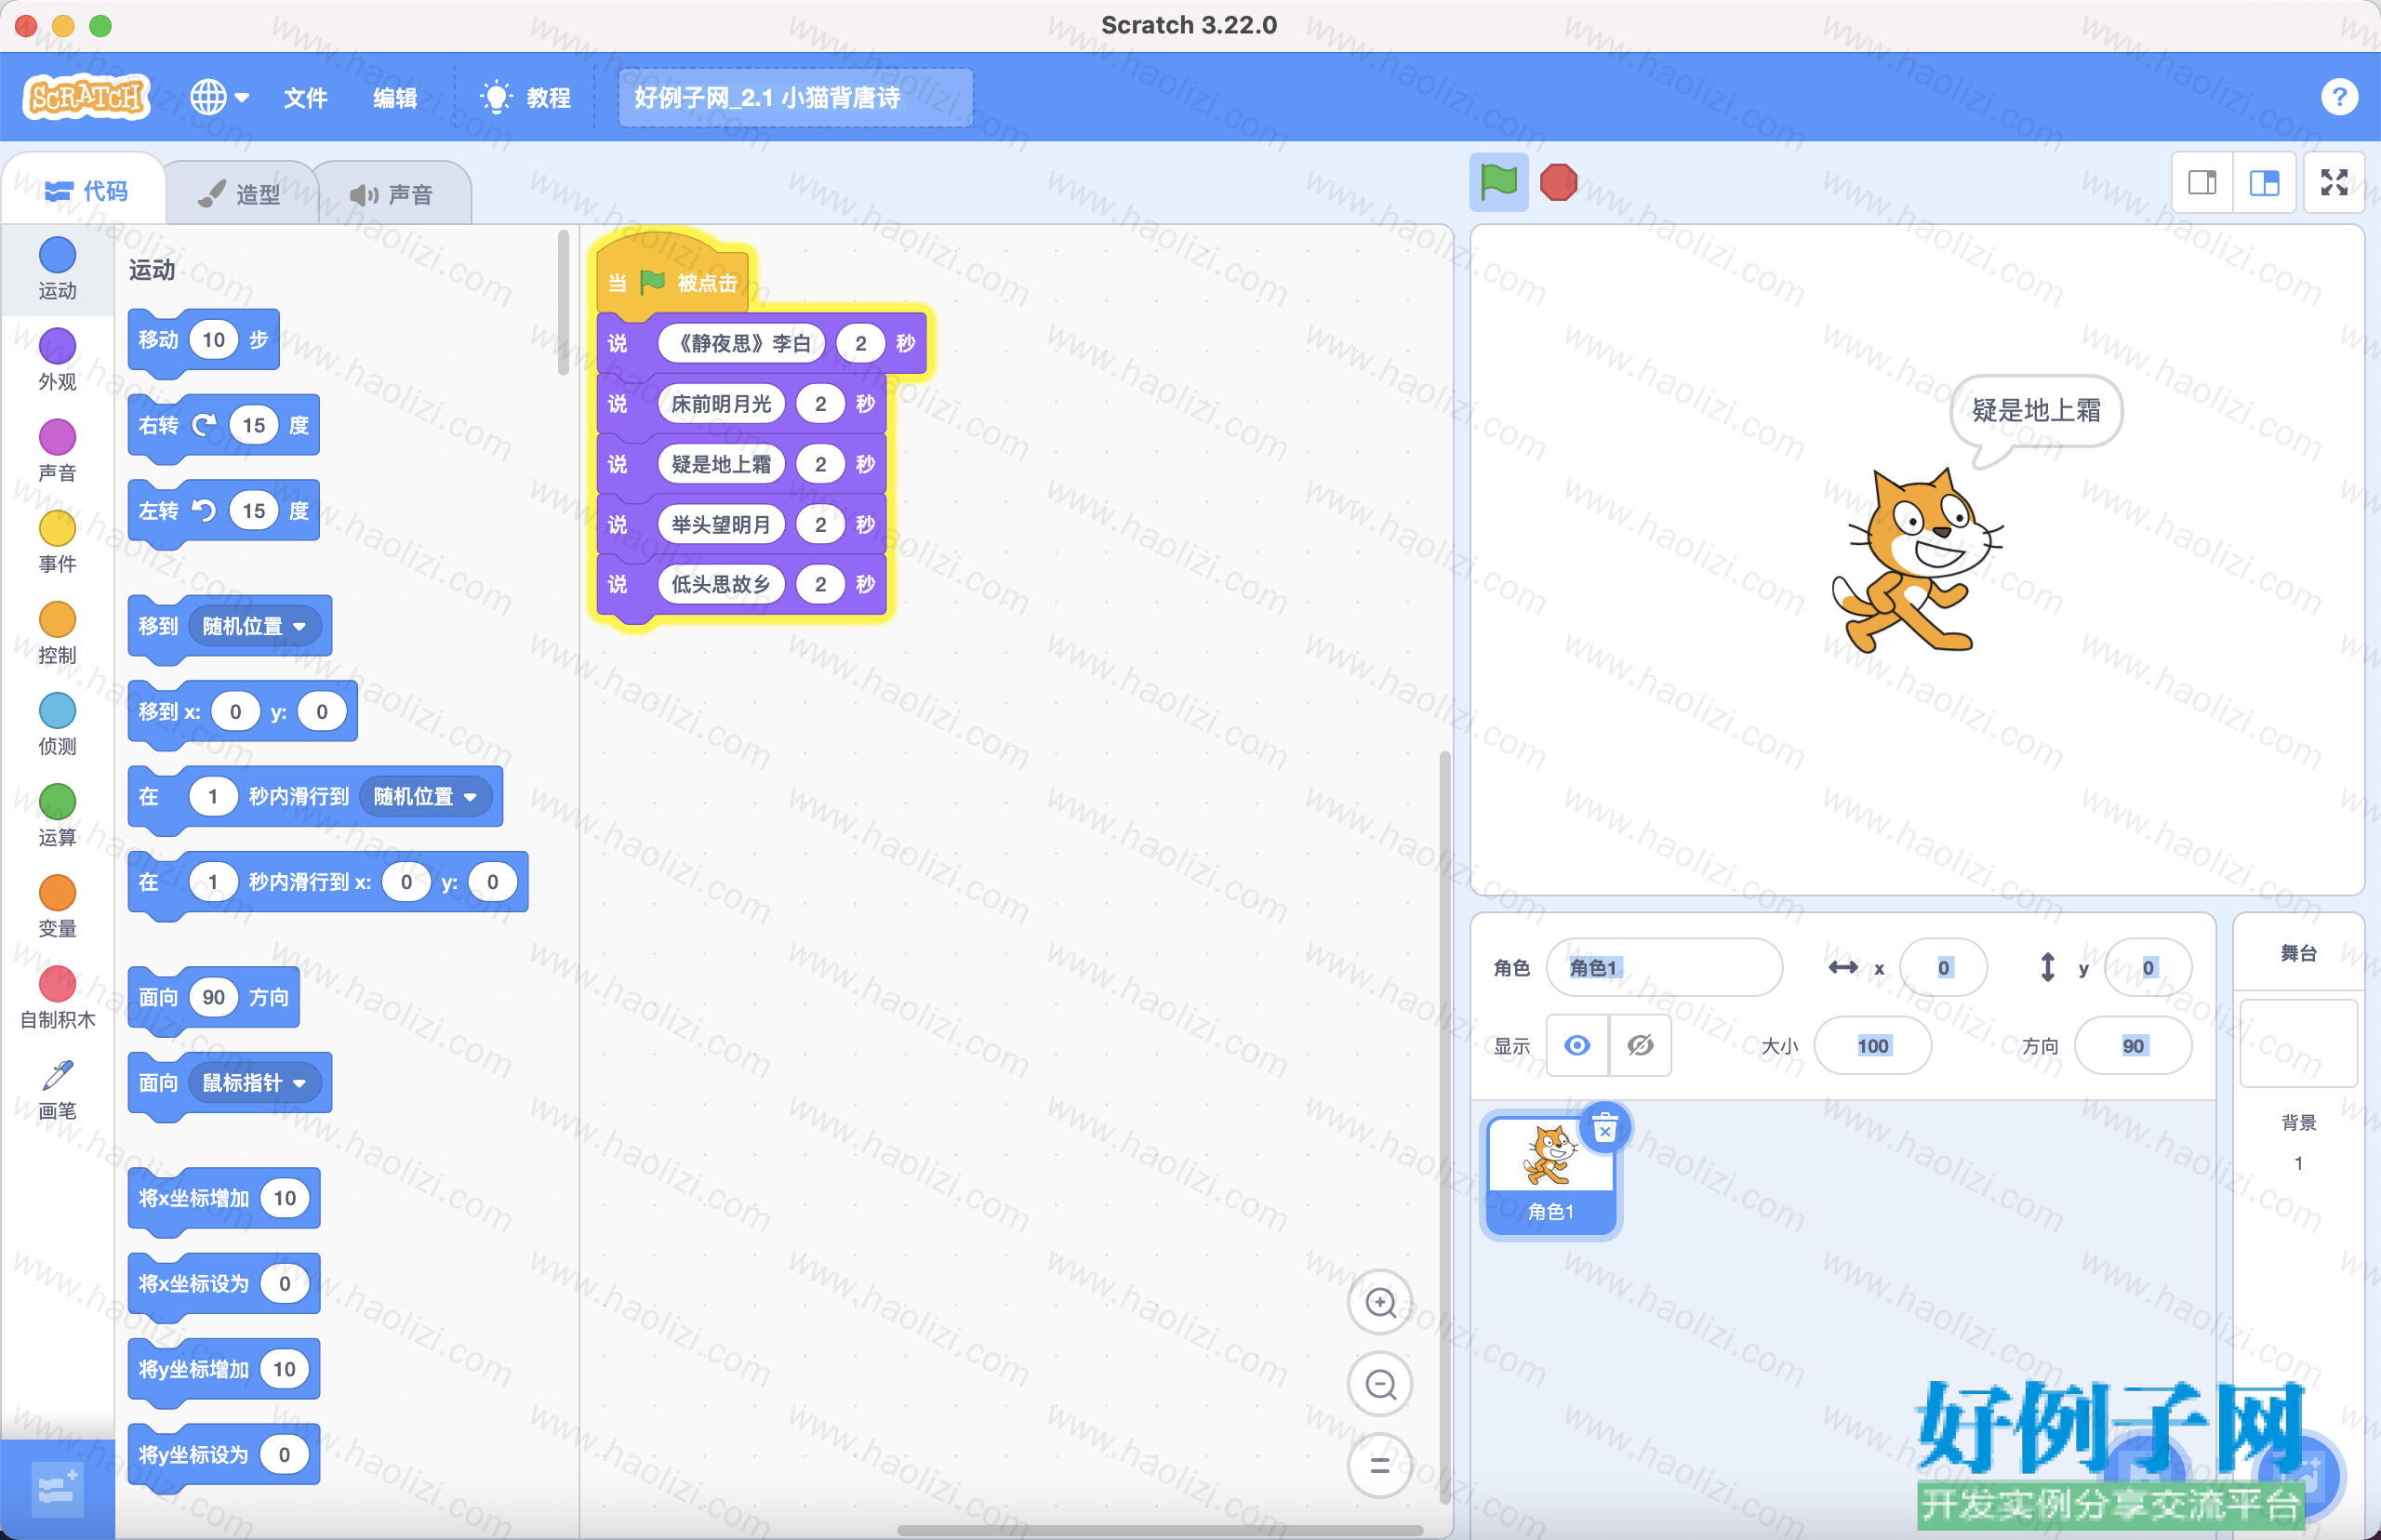Click the green flag to run project
This screenshot has width=2381, height=1540.
point(1498,182)
